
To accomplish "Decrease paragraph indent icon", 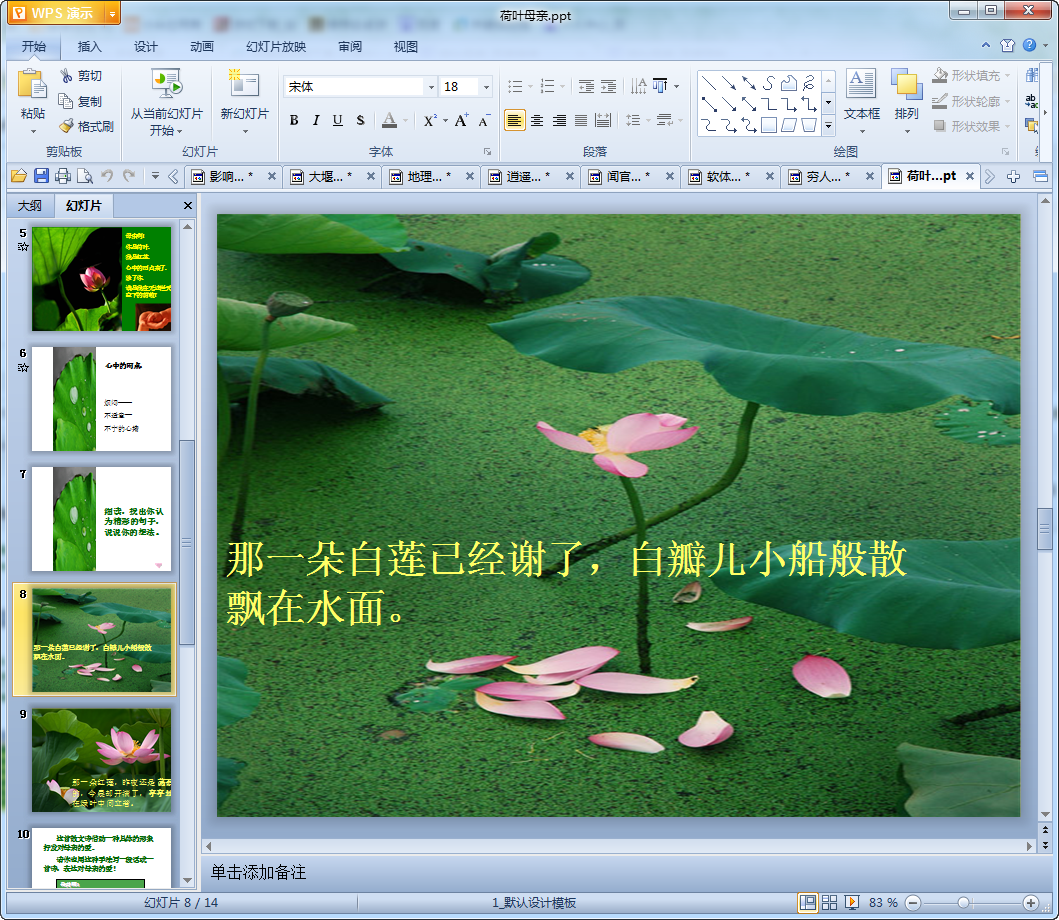I will pyautogui.click(x=586, y=86).
